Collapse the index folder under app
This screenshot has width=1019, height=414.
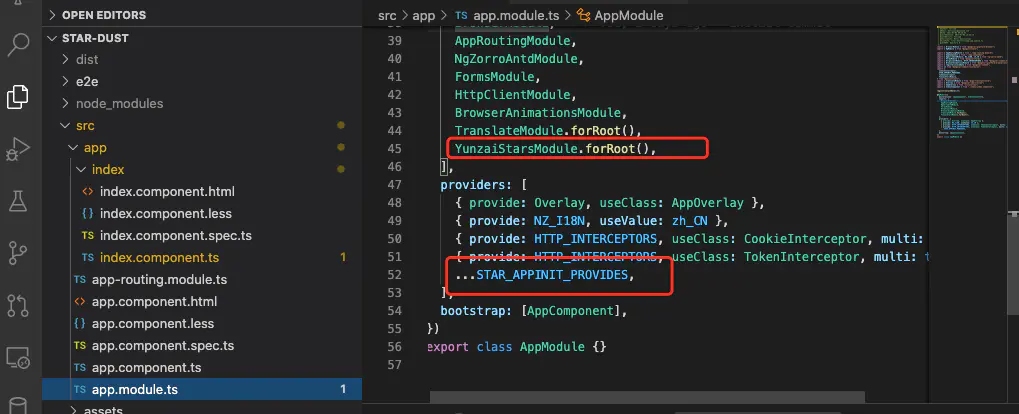(x=108, y=169)
